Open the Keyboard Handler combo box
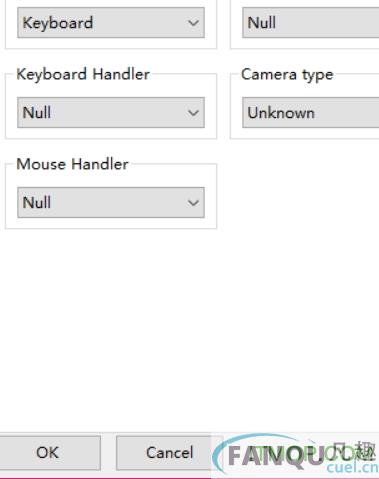The image size is (379, 479). pyautogui.click(x=111, y=112)
